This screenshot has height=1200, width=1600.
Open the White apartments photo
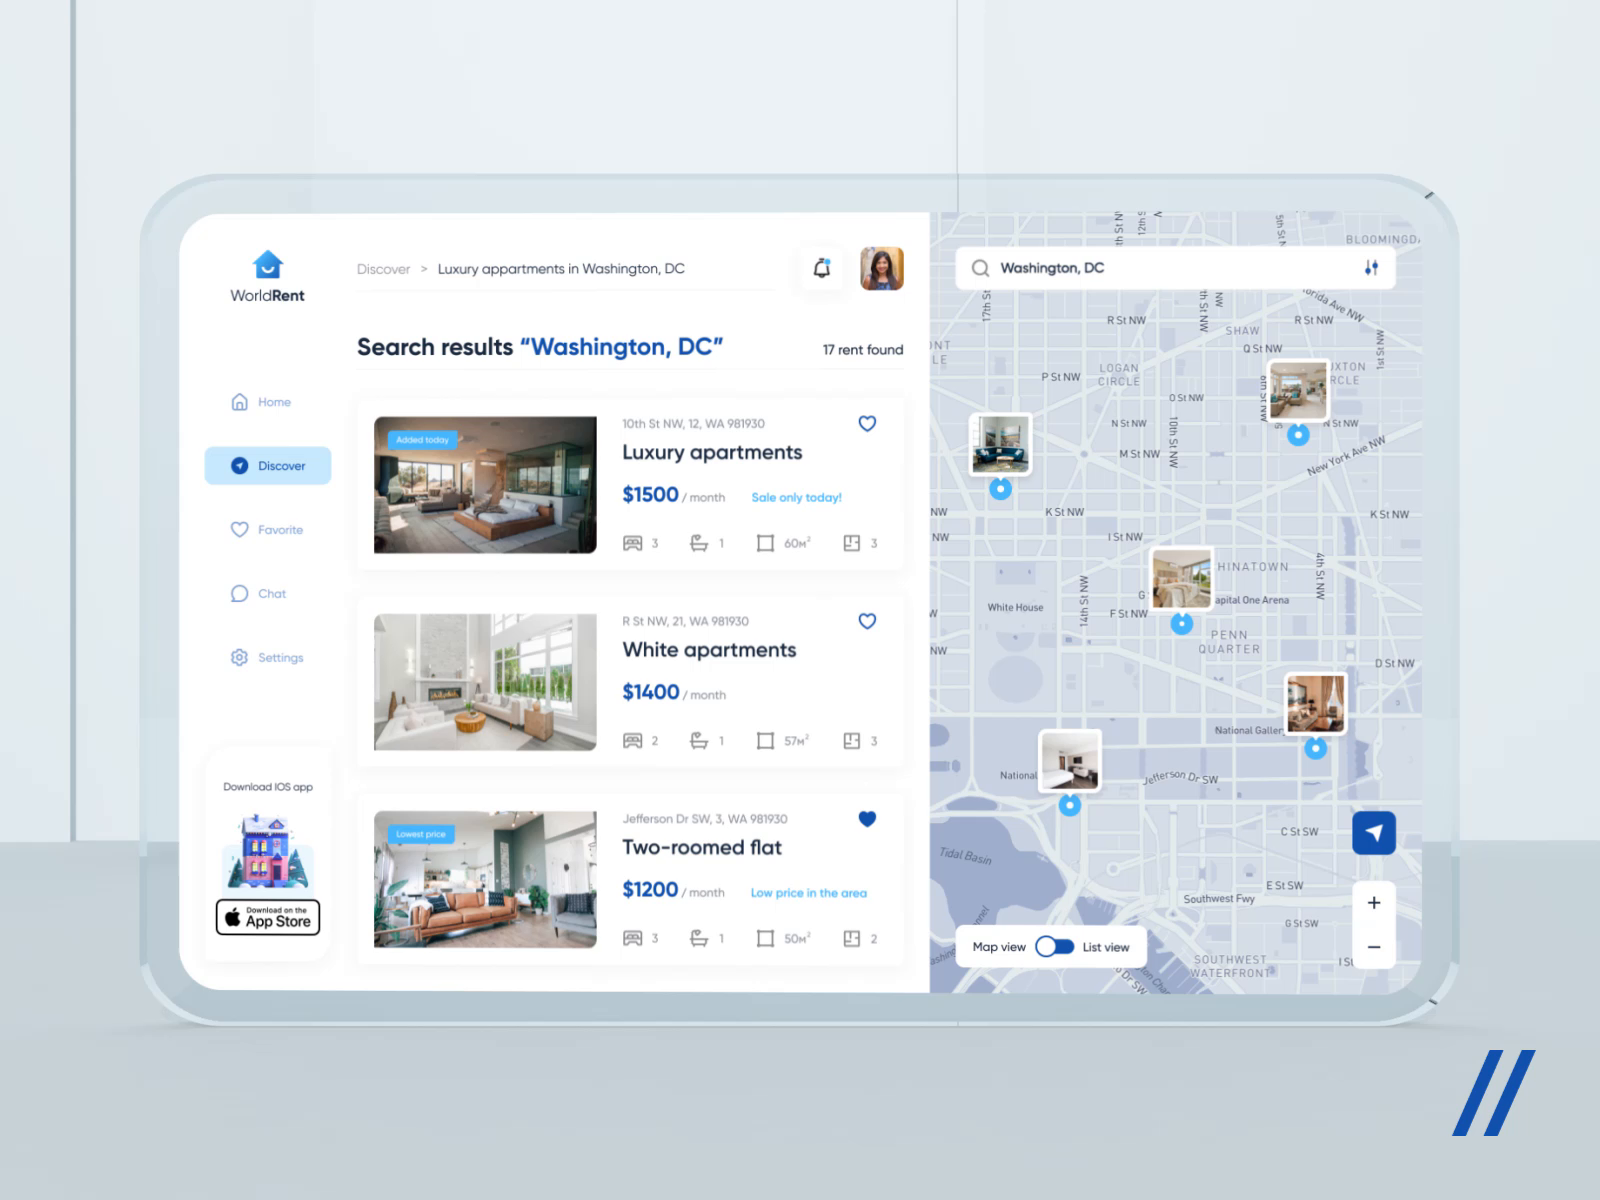485,682
